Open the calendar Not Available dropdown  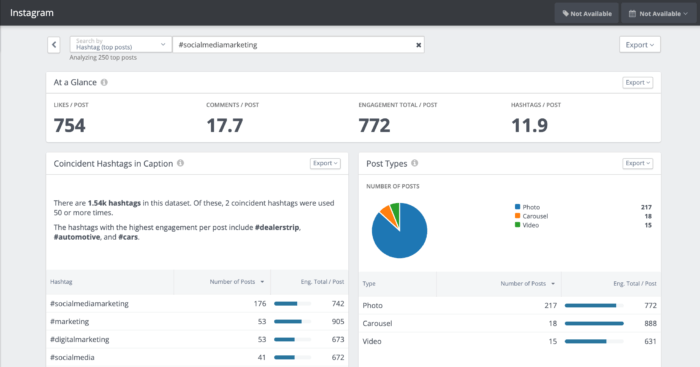[658, 13]
